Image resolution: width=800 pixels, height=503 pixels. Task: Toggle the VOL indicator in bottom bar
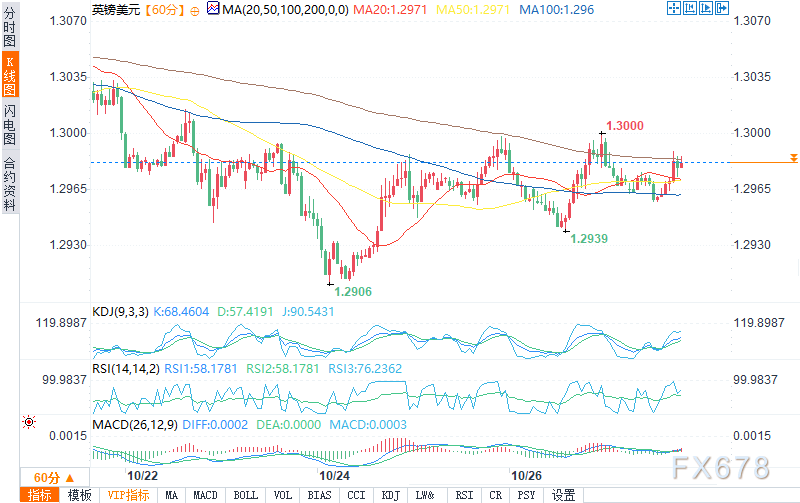tap(281, 495)
